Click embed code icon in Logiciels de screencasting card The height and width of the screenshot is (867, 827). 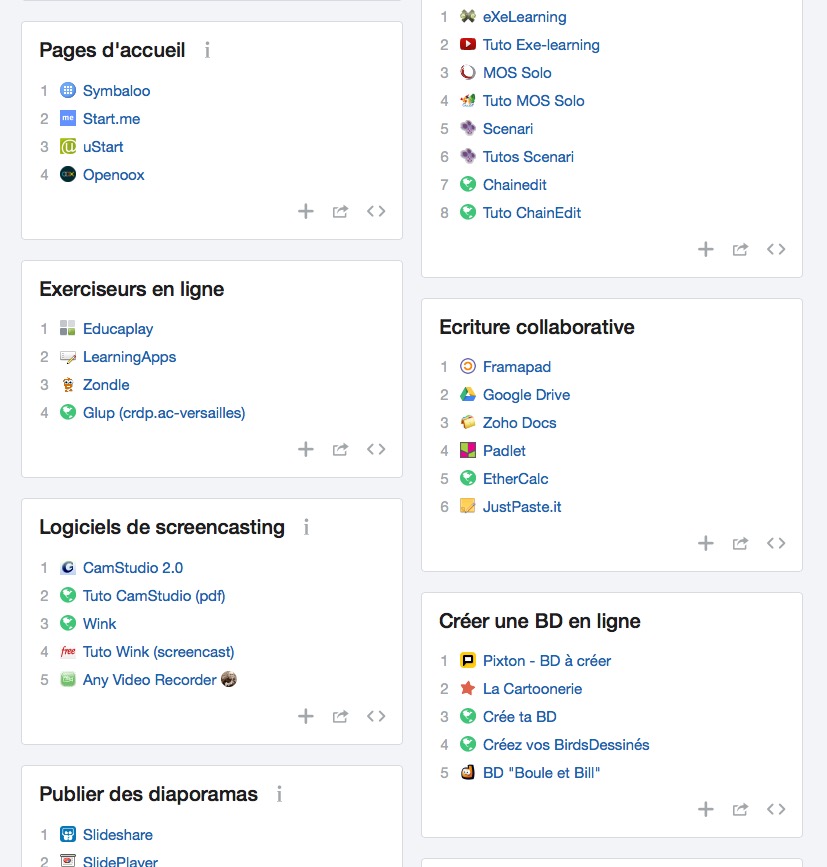[376, 716]
